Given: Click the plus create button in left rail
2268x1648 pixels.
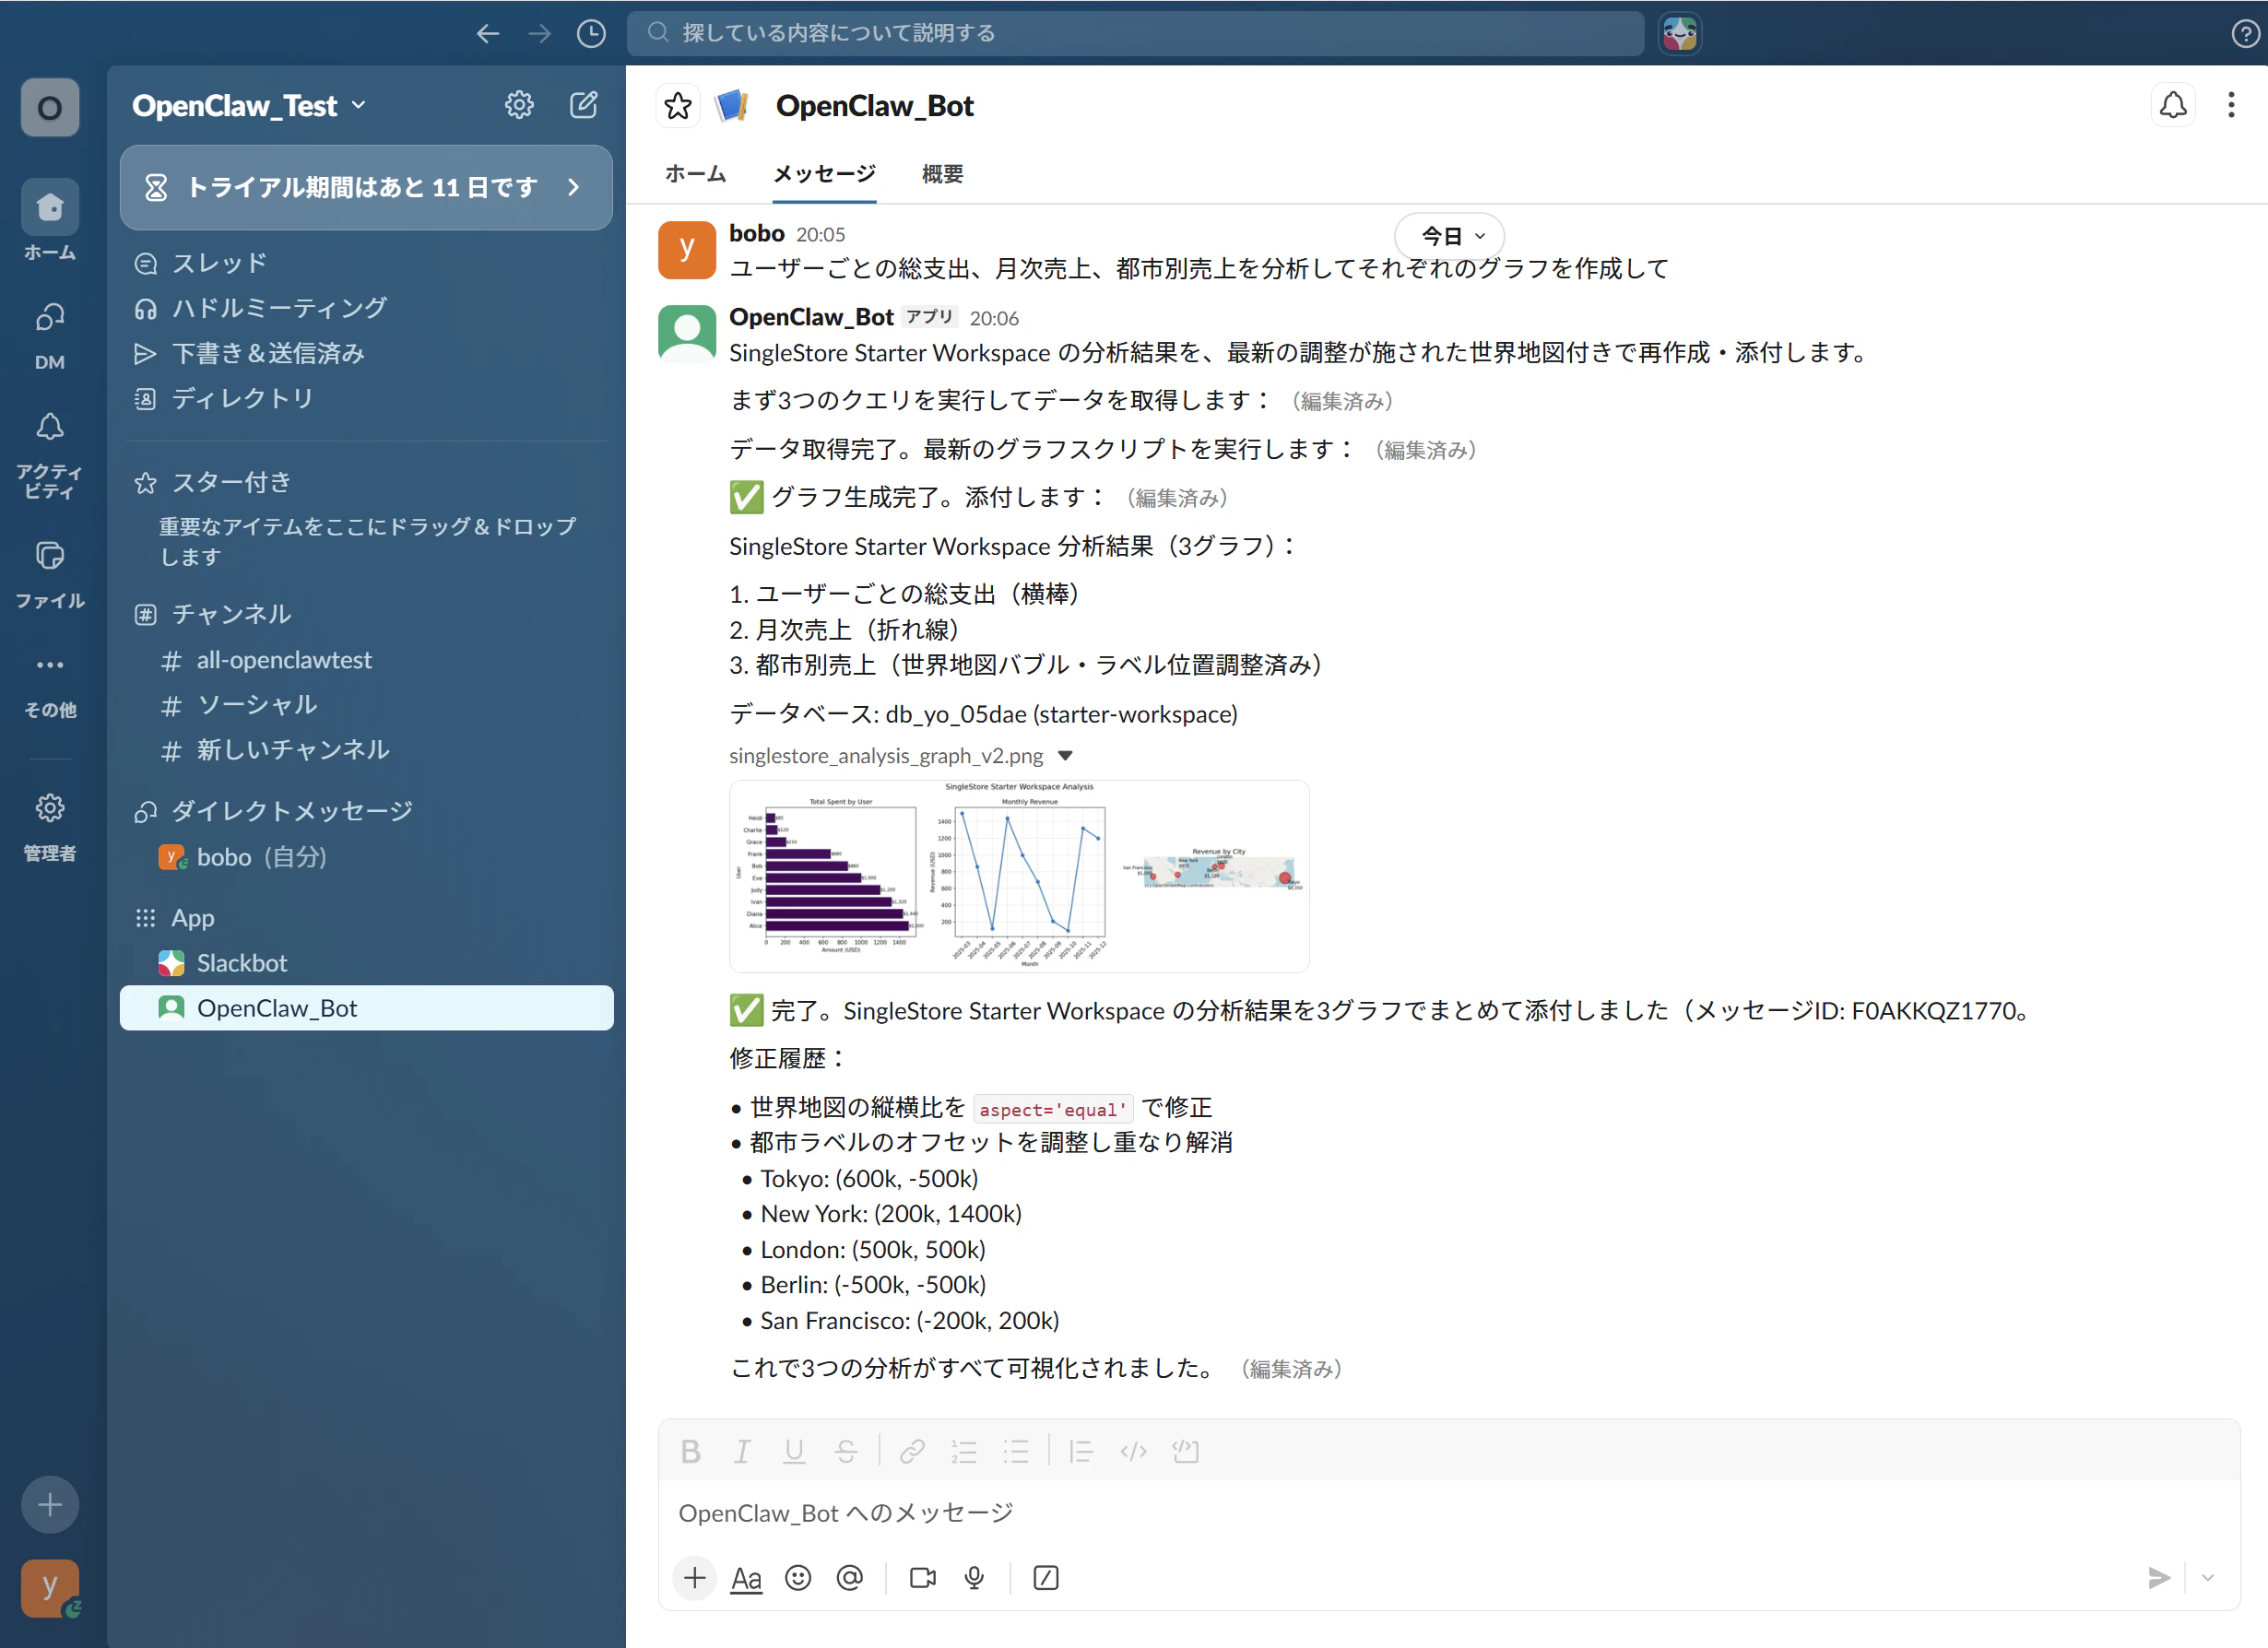Looking at the screenshot, I should point(50,1504).
